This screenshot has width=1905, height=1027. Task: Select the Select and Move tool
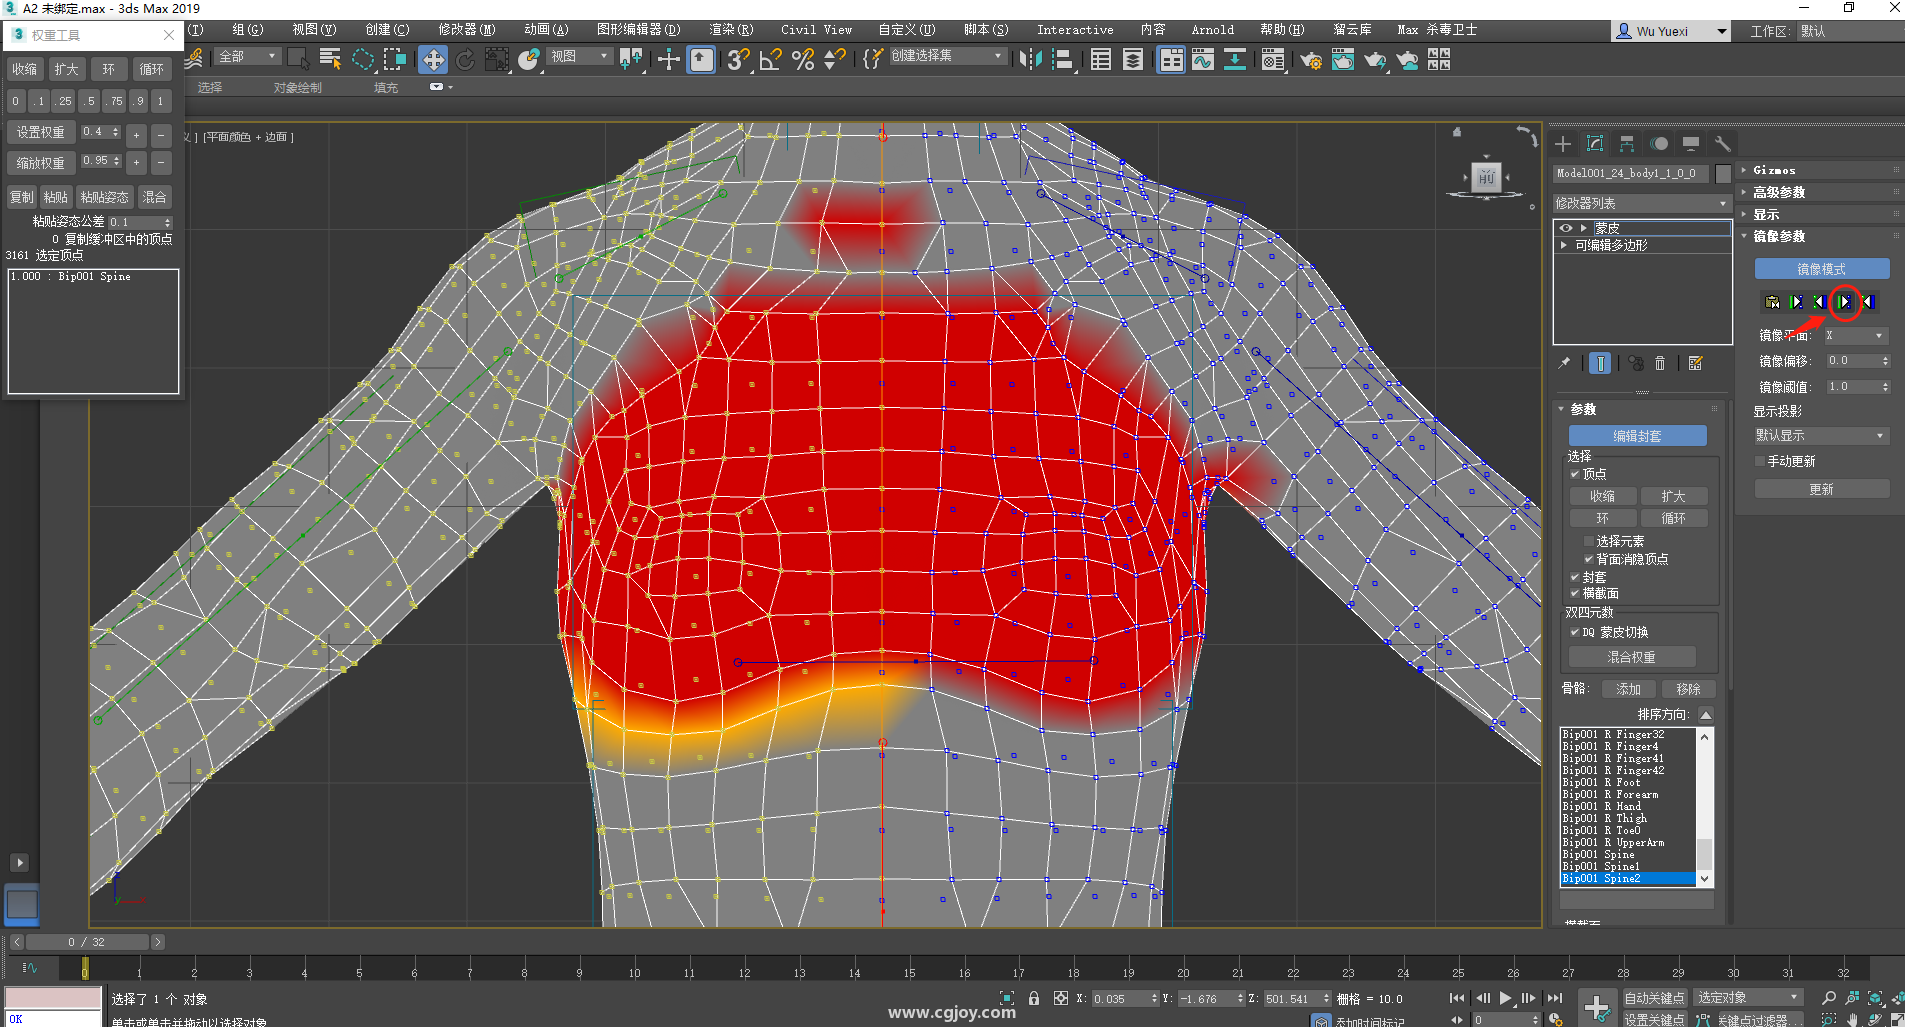pos(433,60)
